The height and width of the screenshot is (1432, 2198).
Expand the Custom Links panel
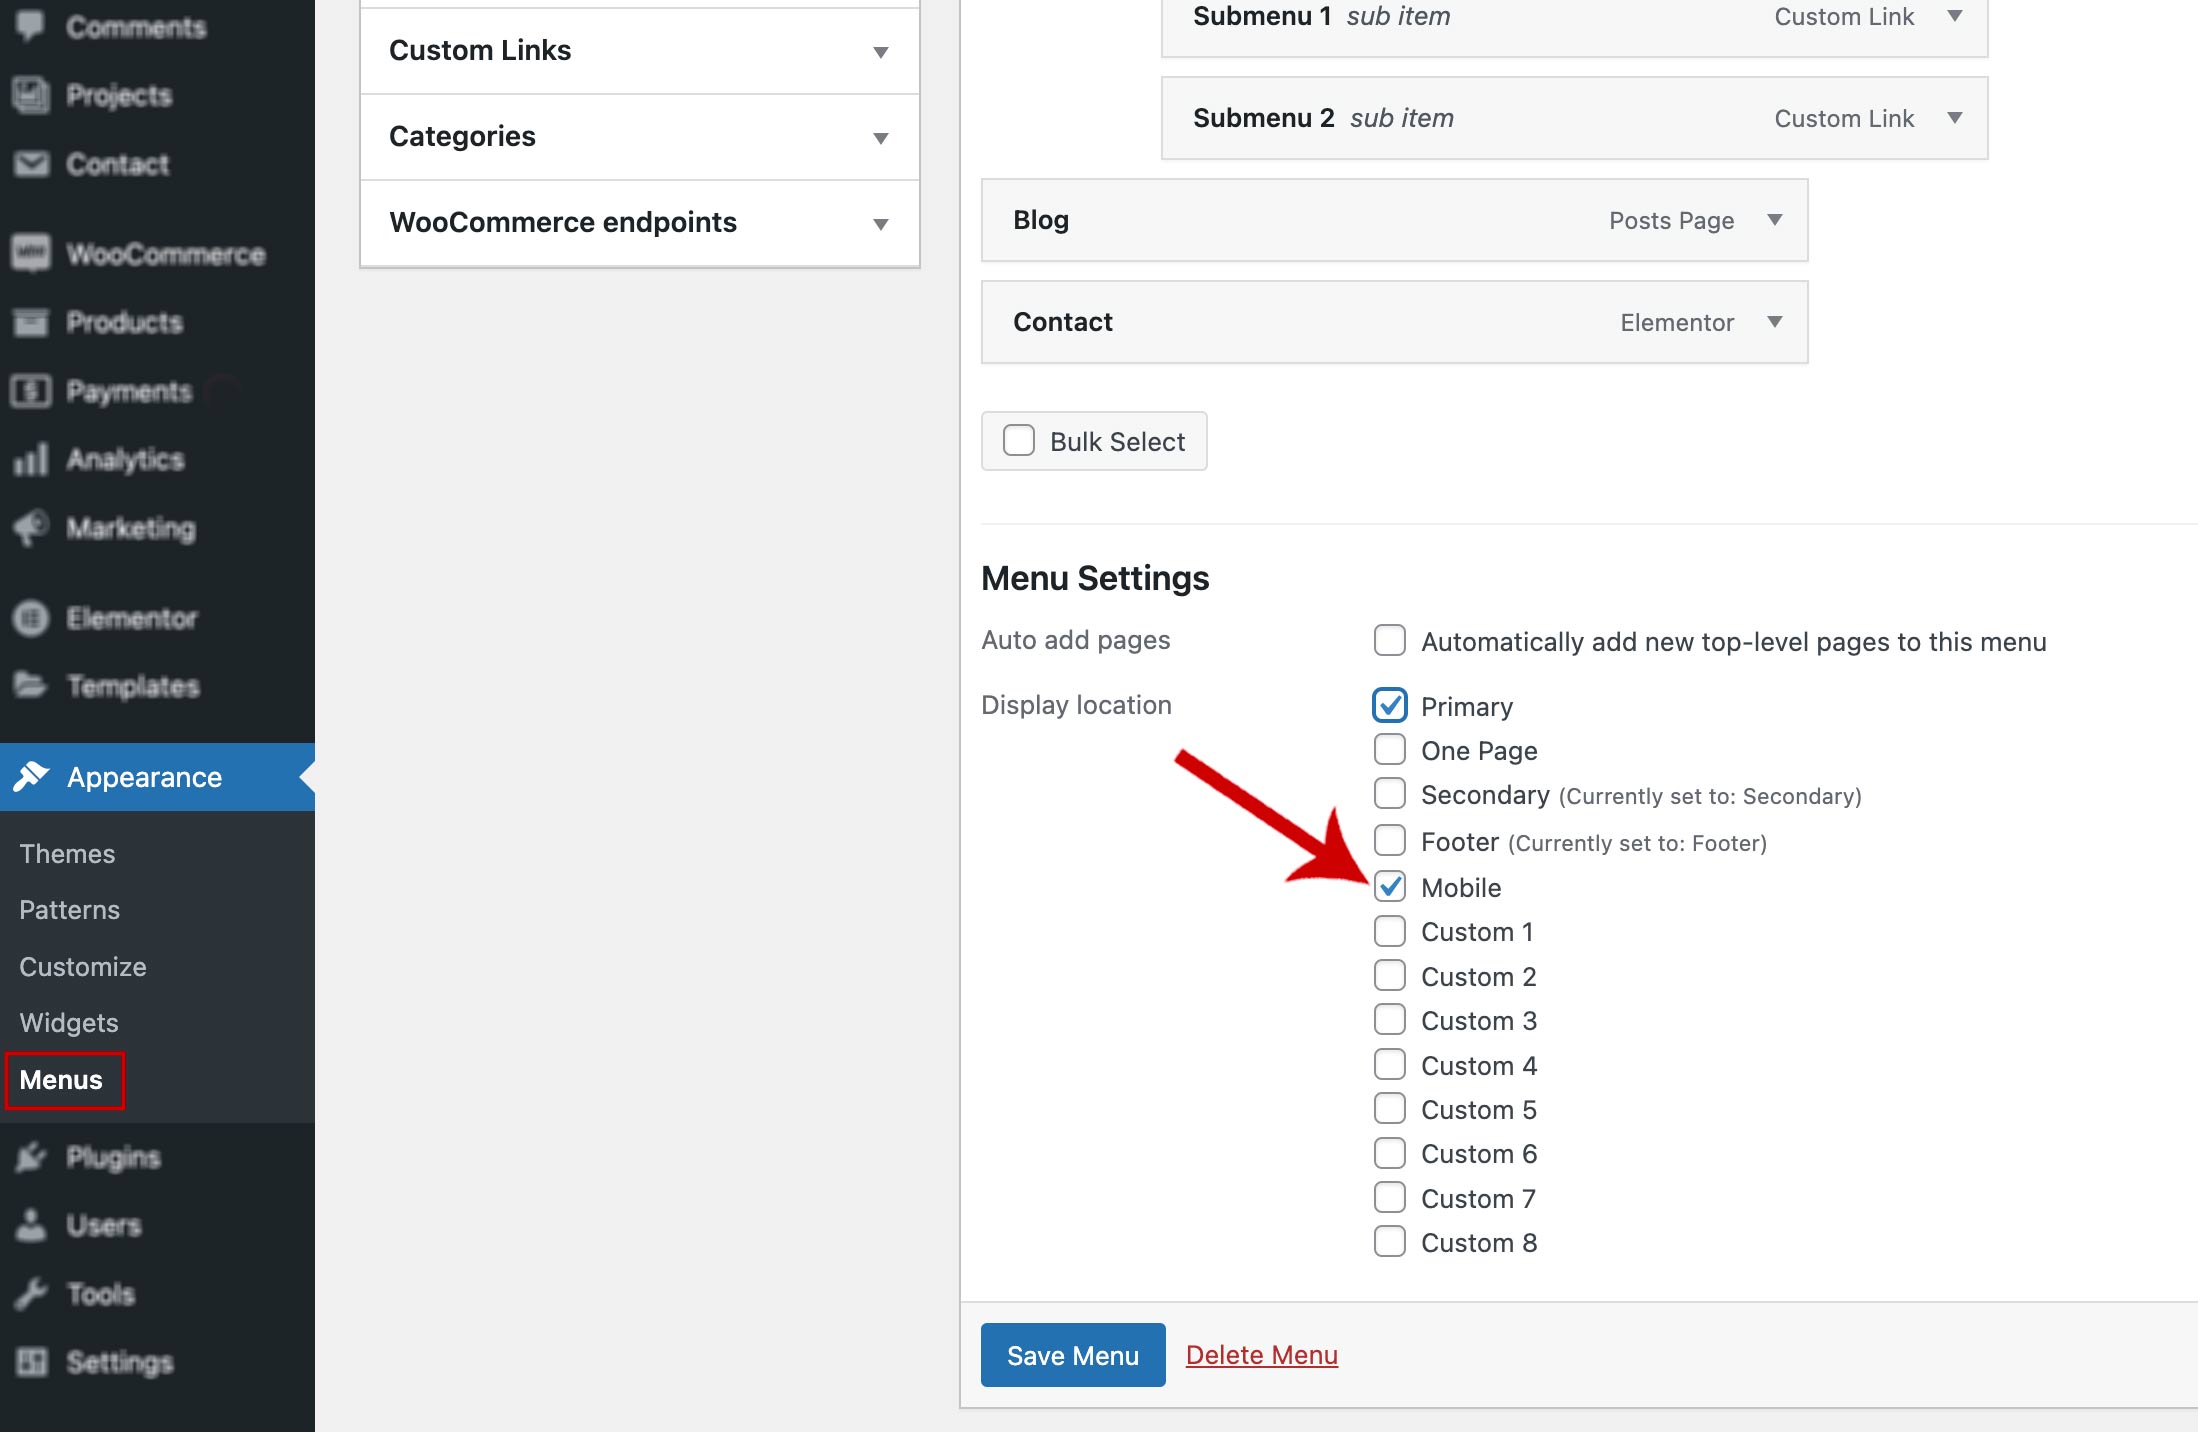[x=880, y=52]
